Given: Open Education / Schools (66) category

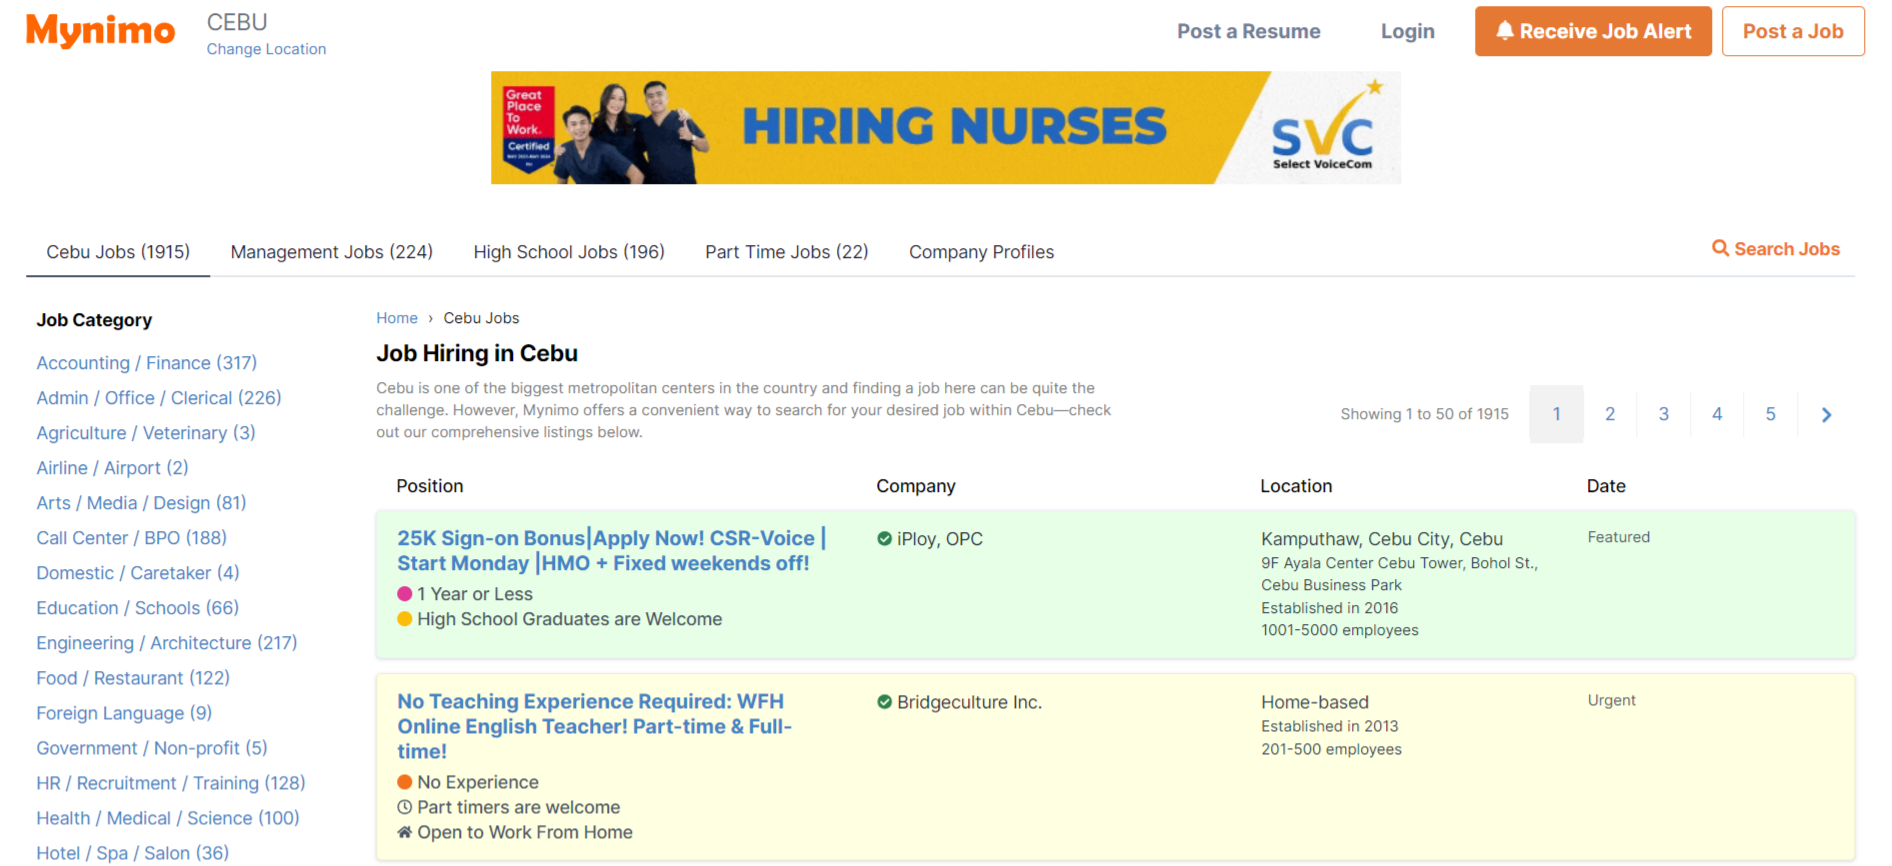Looking at the screenshot, I should 138,608.
